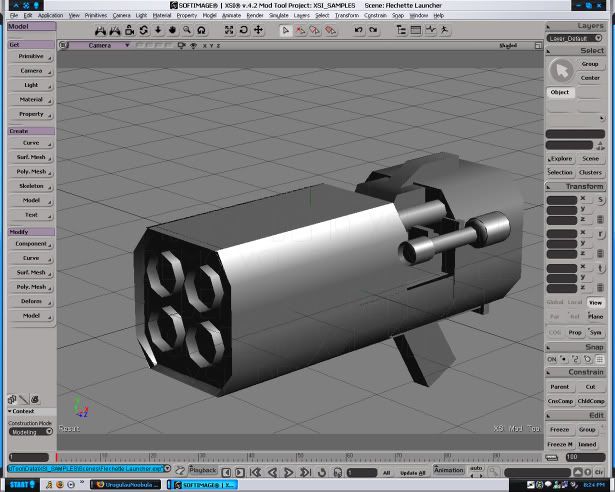Go to first frame
Image resolution: width=615 pixels, height=492 pixels.
pos(255,472)
